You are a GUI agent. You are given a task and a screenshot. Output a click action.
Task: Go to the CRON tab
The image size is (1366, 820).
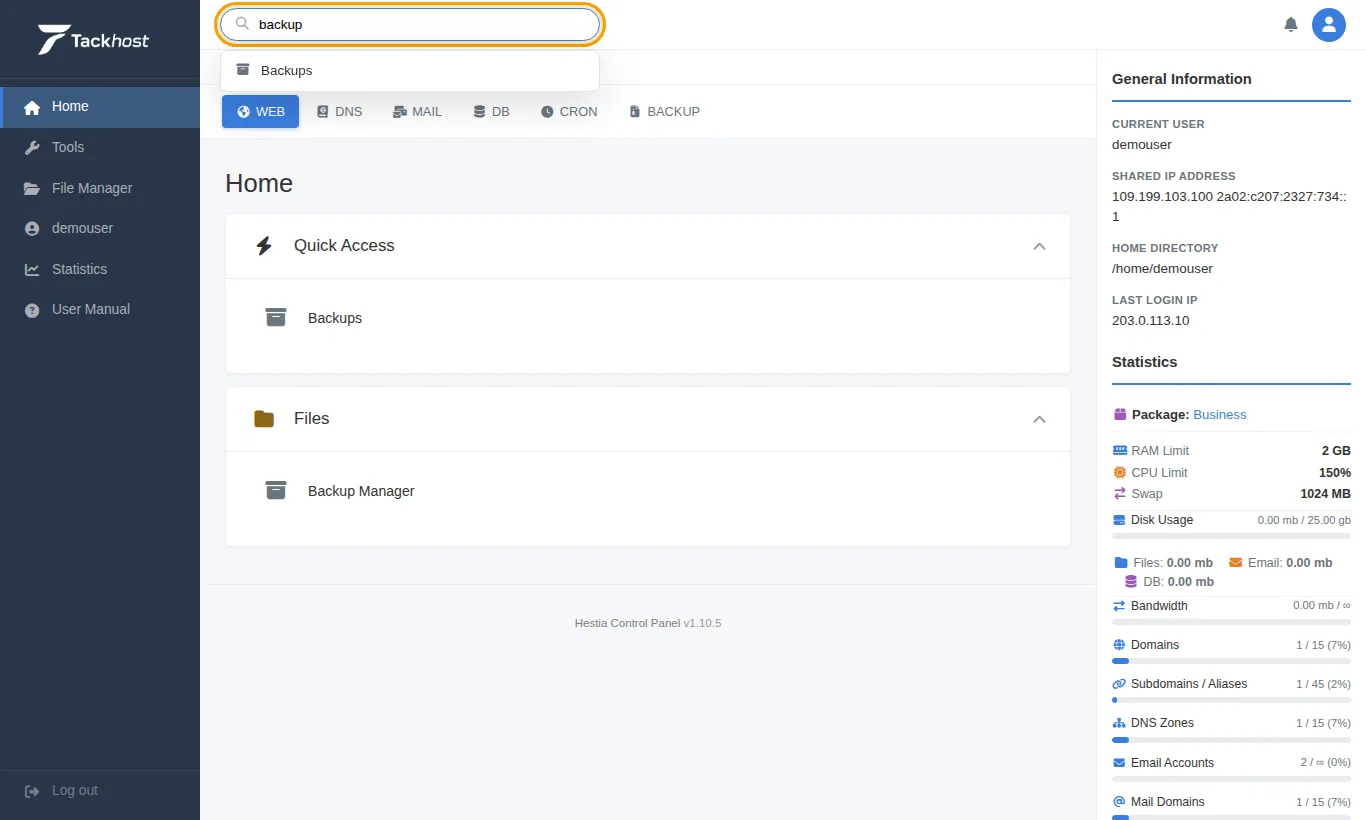click(x=569, y=112)
